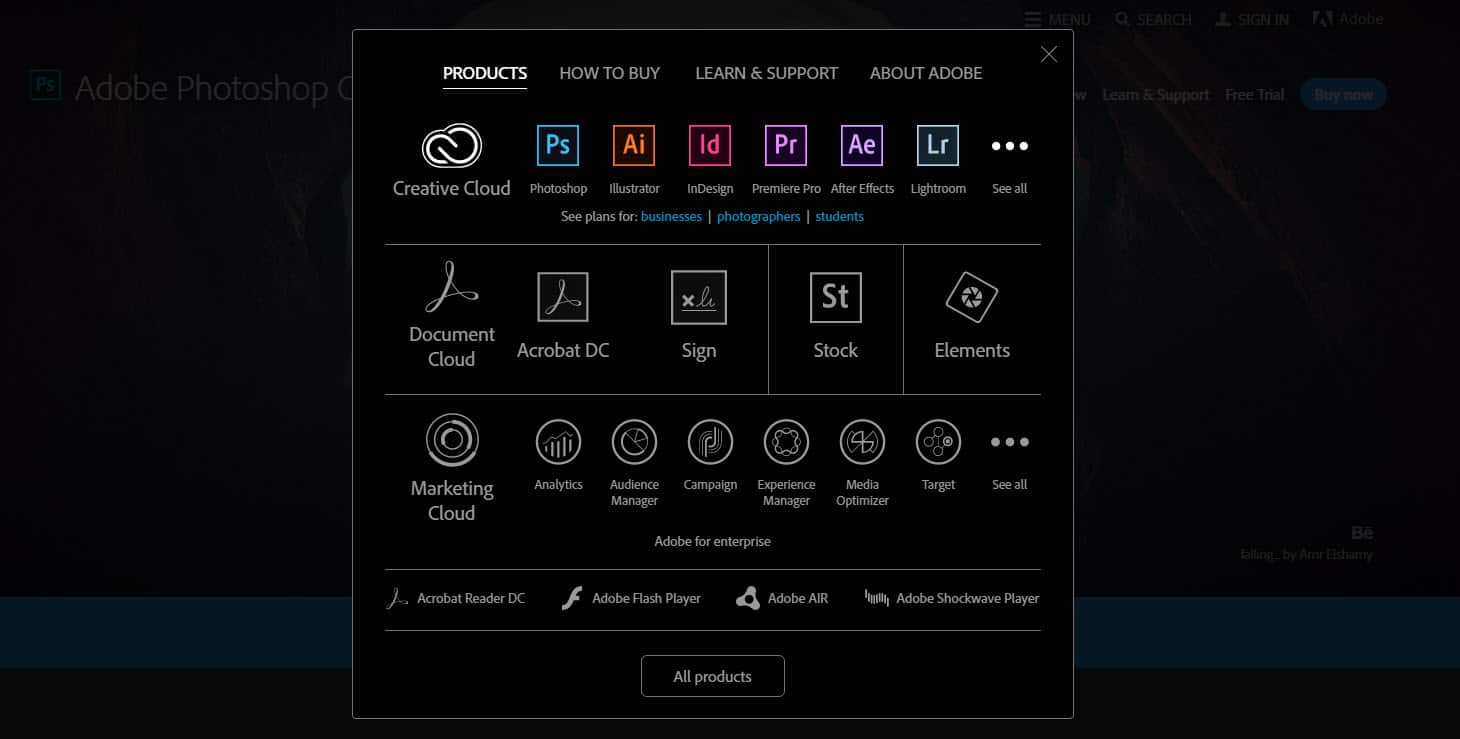Select the After Effects Ae icon
Image resolution: width=1460 pixels, height=739 pixels.
pos(862,146)
